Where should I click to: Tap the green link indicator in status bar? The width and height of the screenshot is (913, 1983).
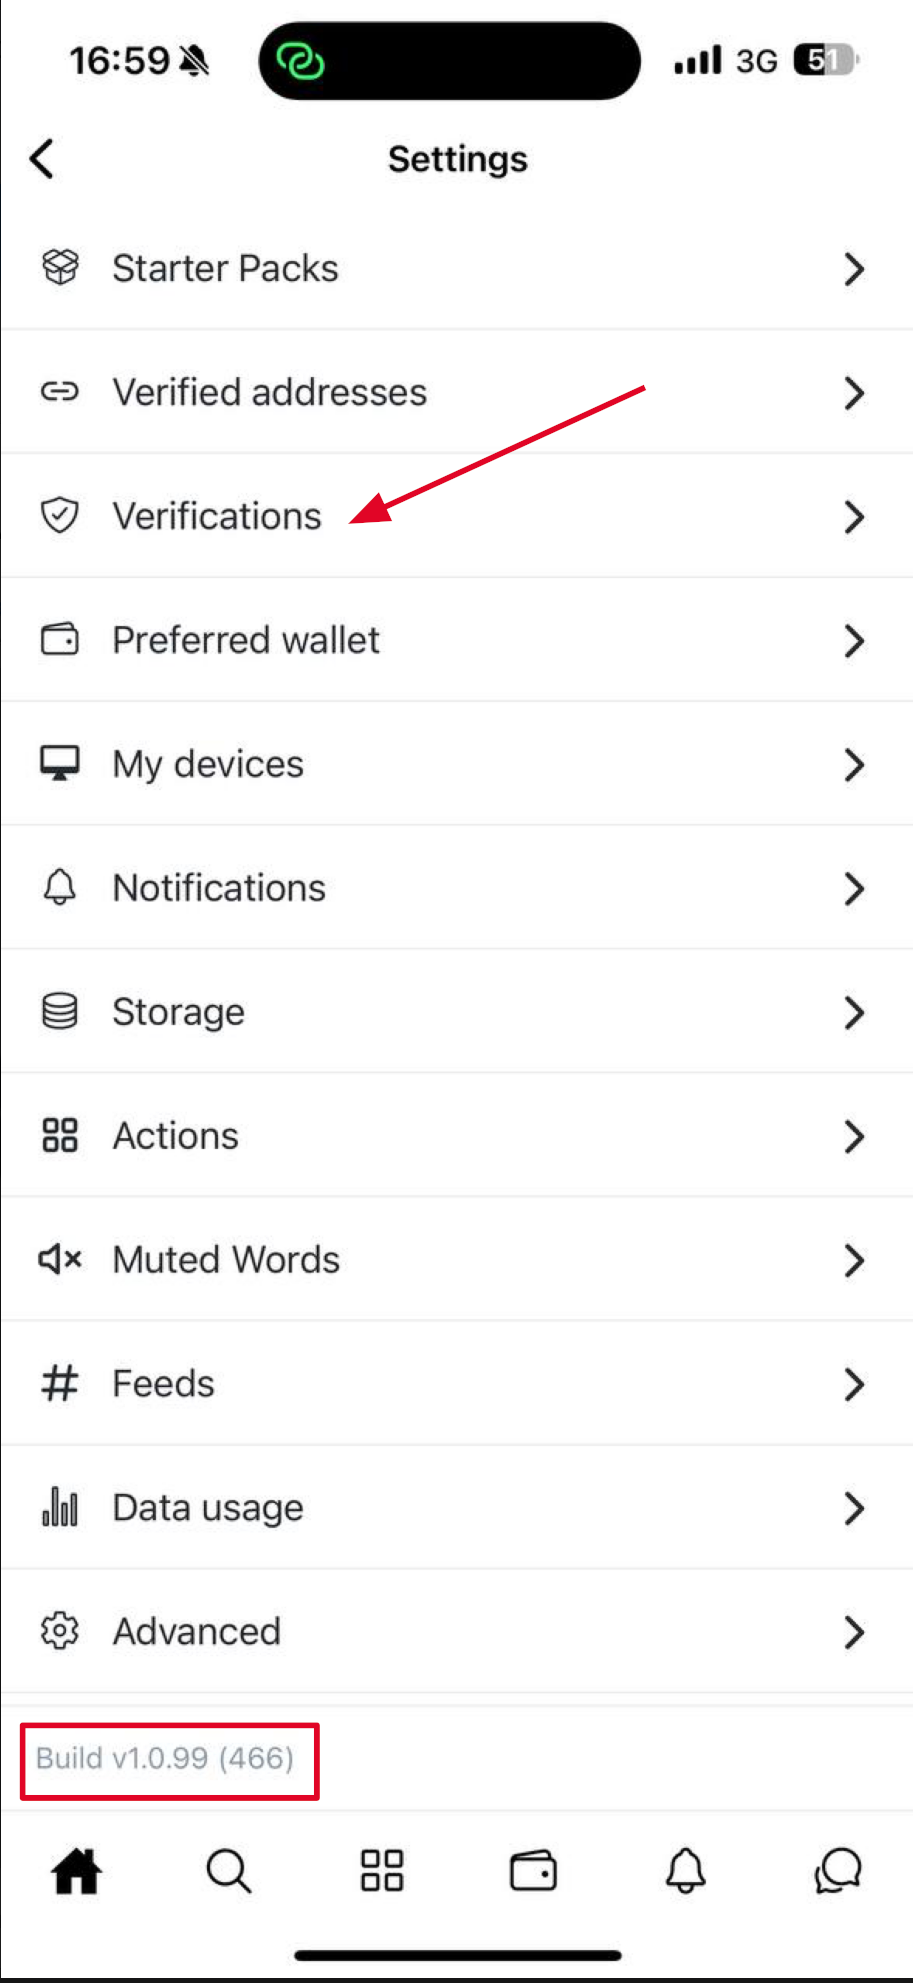pyautogui.click(x=300, y=62)
